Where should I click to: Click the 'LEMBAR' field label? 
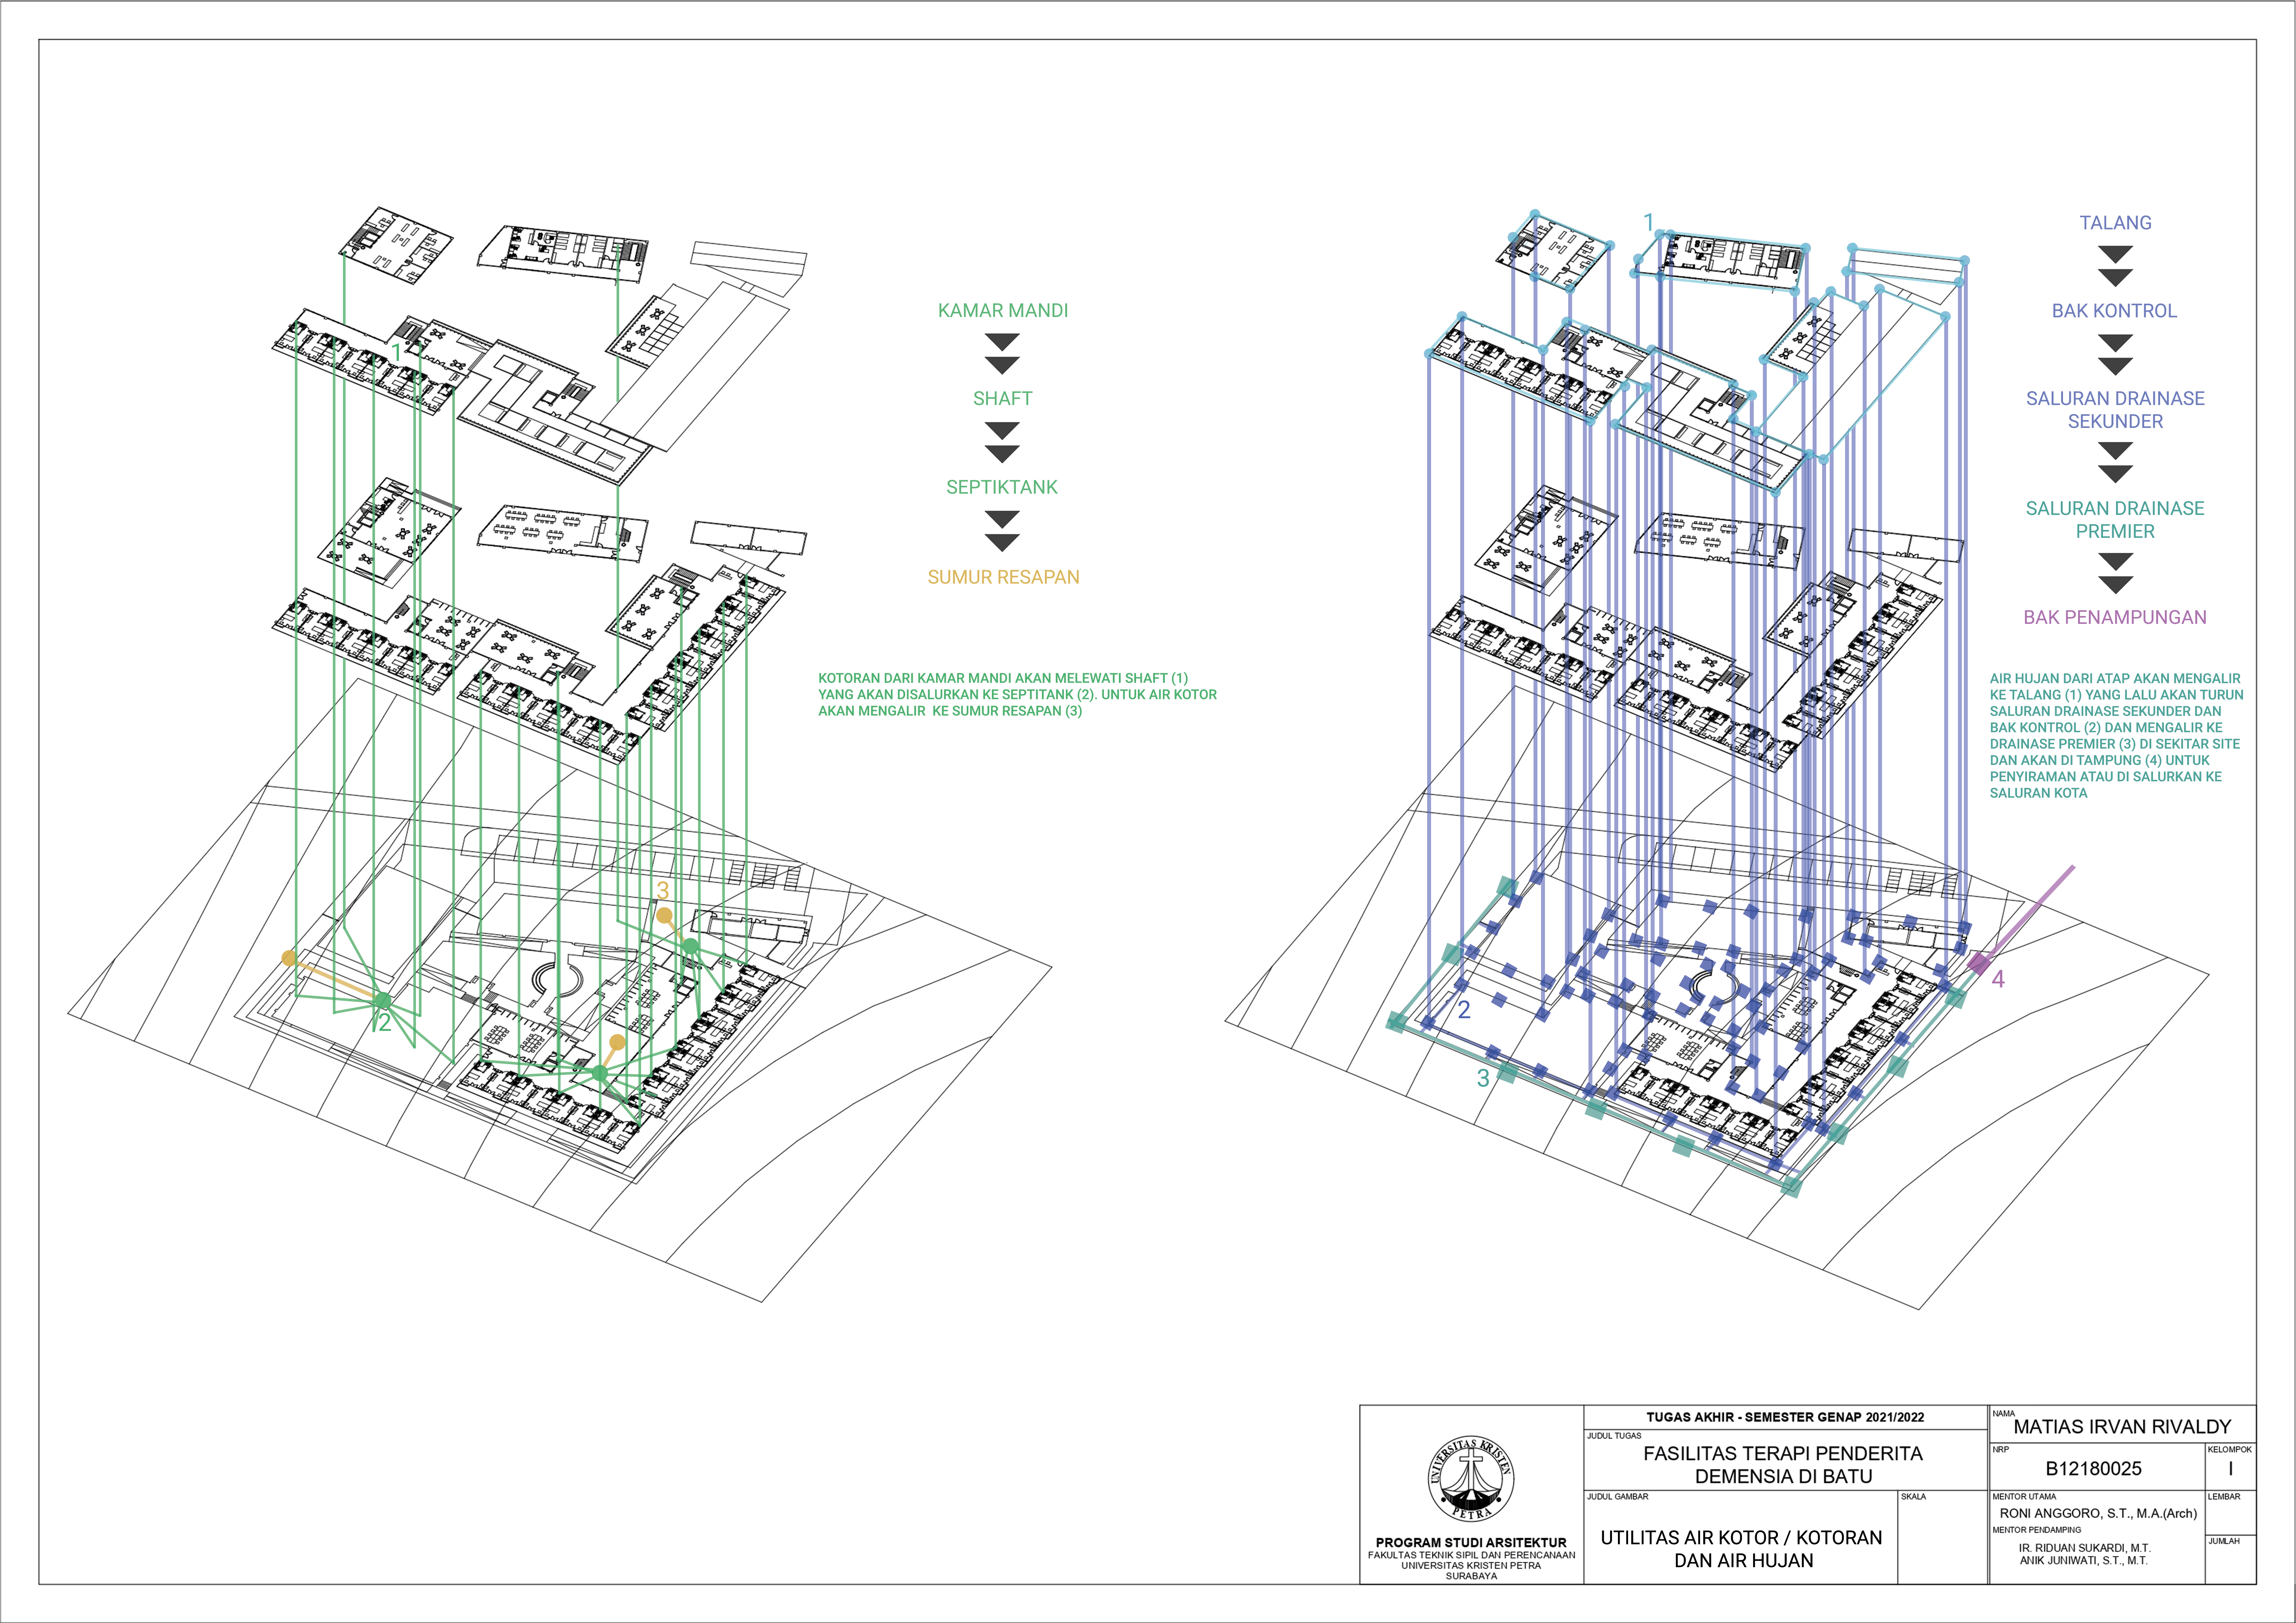pos(2224,1497)
